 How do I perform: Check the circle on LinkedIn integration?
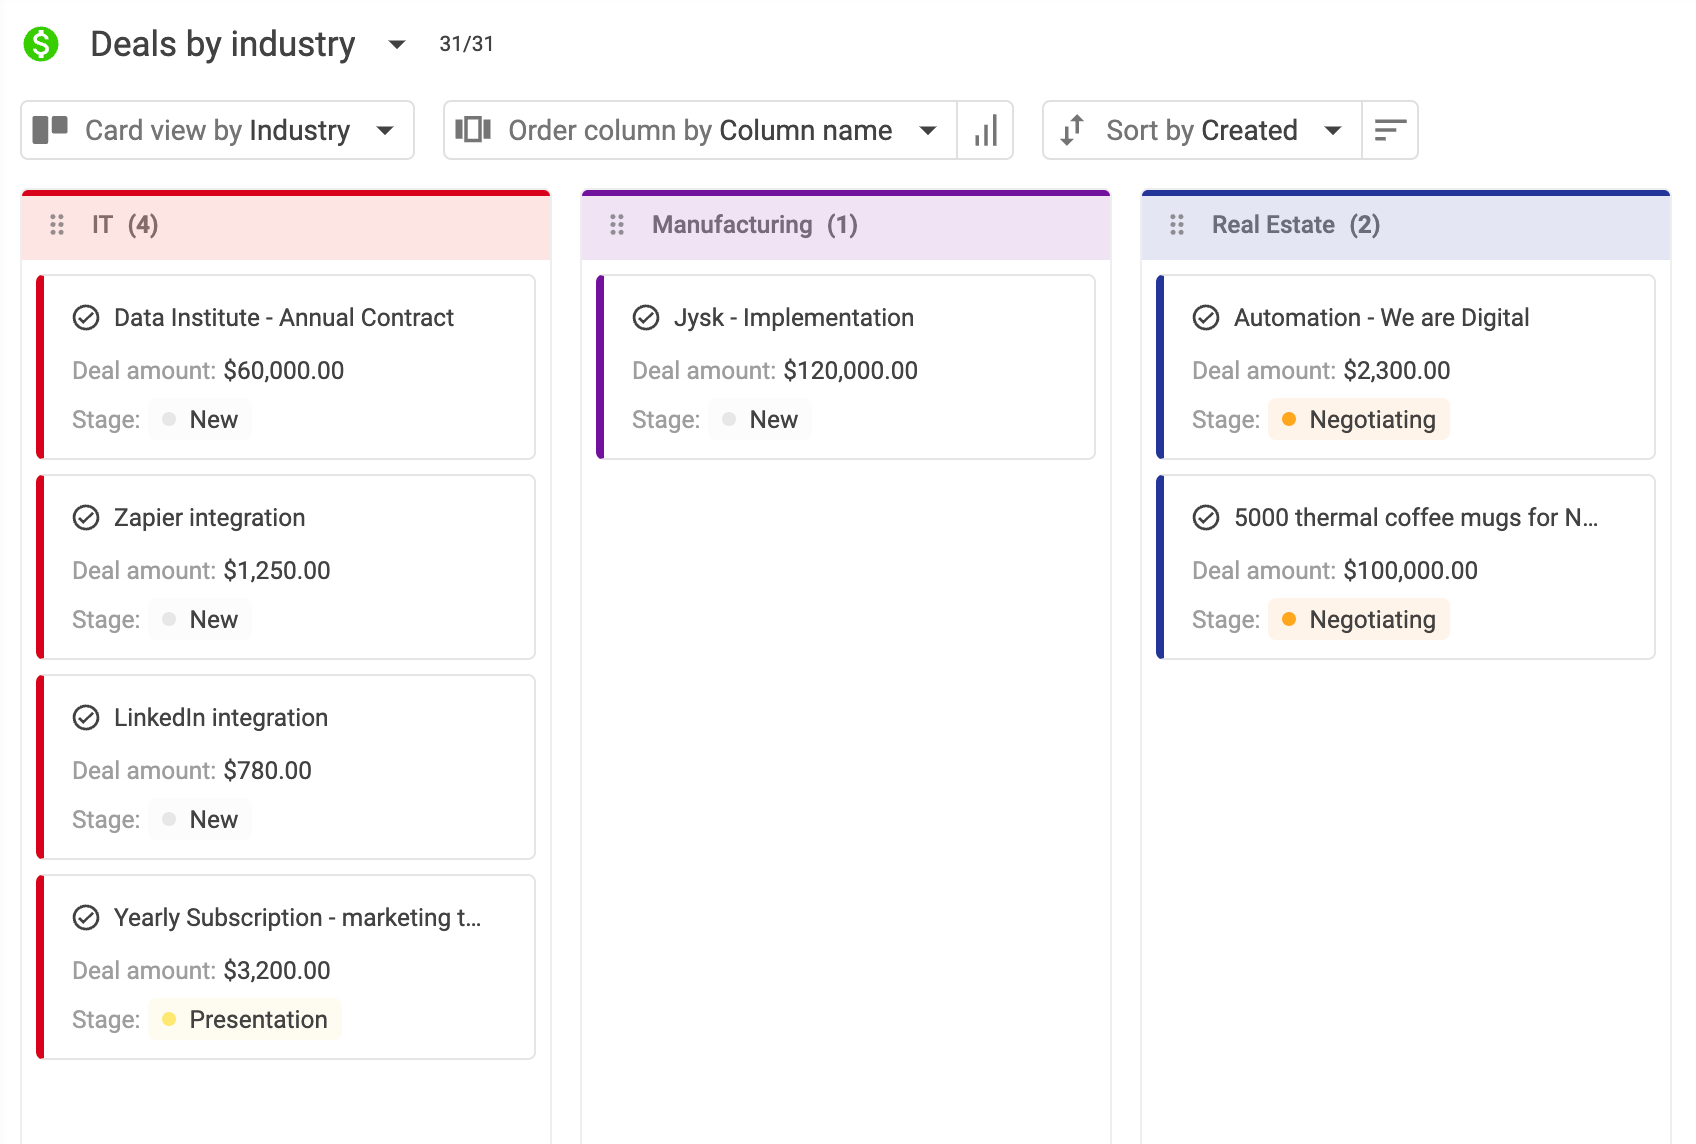(86, 718)
